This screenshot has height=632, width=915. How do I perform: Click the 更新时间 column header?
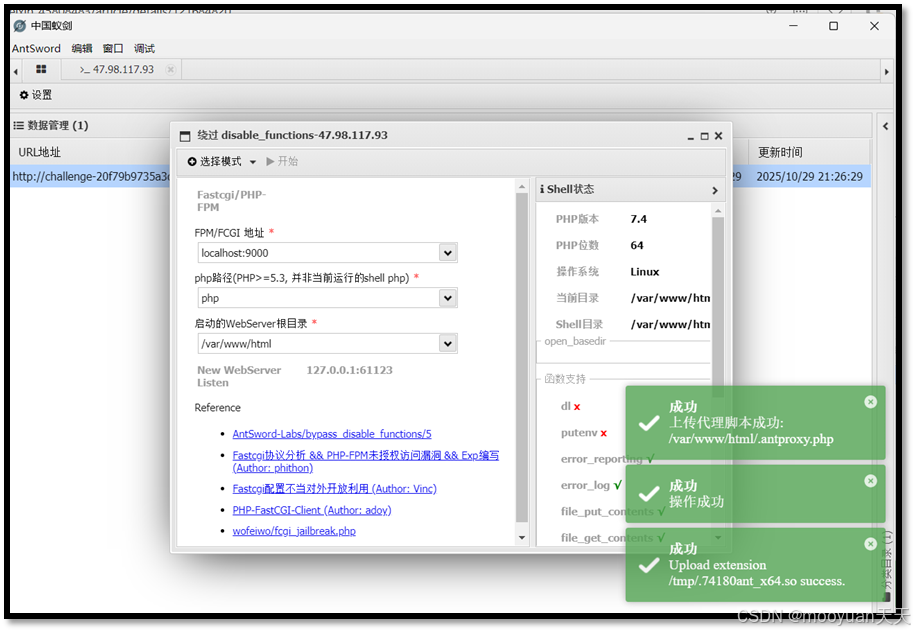(780, 152)
